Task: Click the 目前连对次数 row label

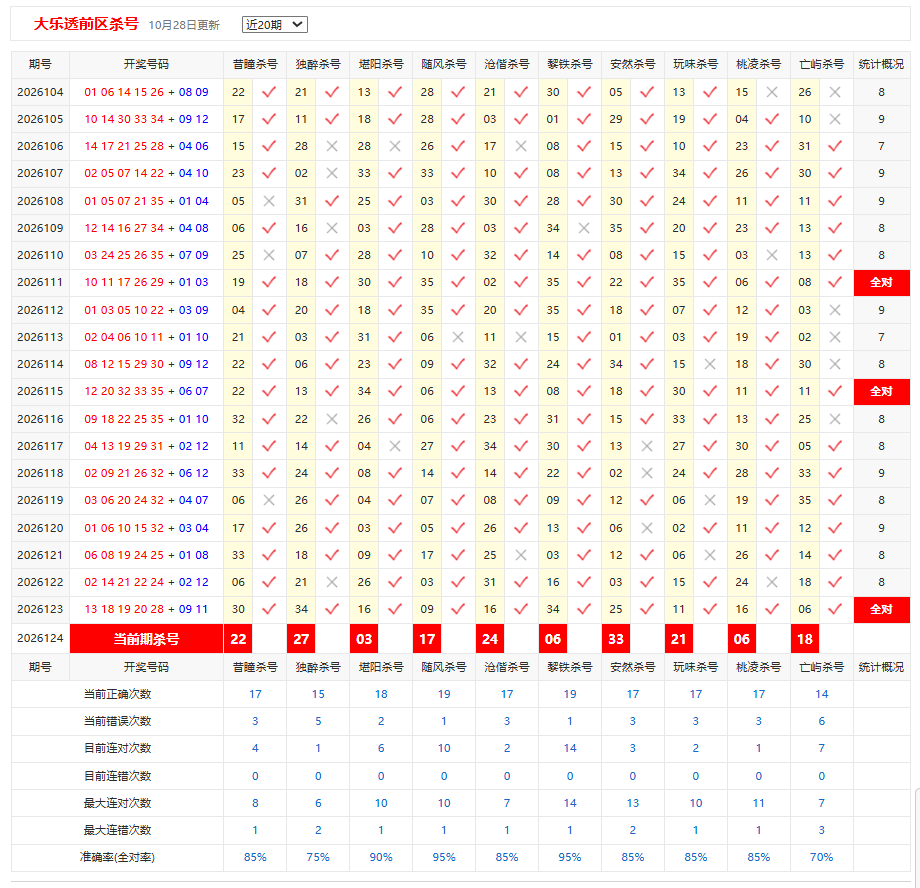Action: point(117,748)
